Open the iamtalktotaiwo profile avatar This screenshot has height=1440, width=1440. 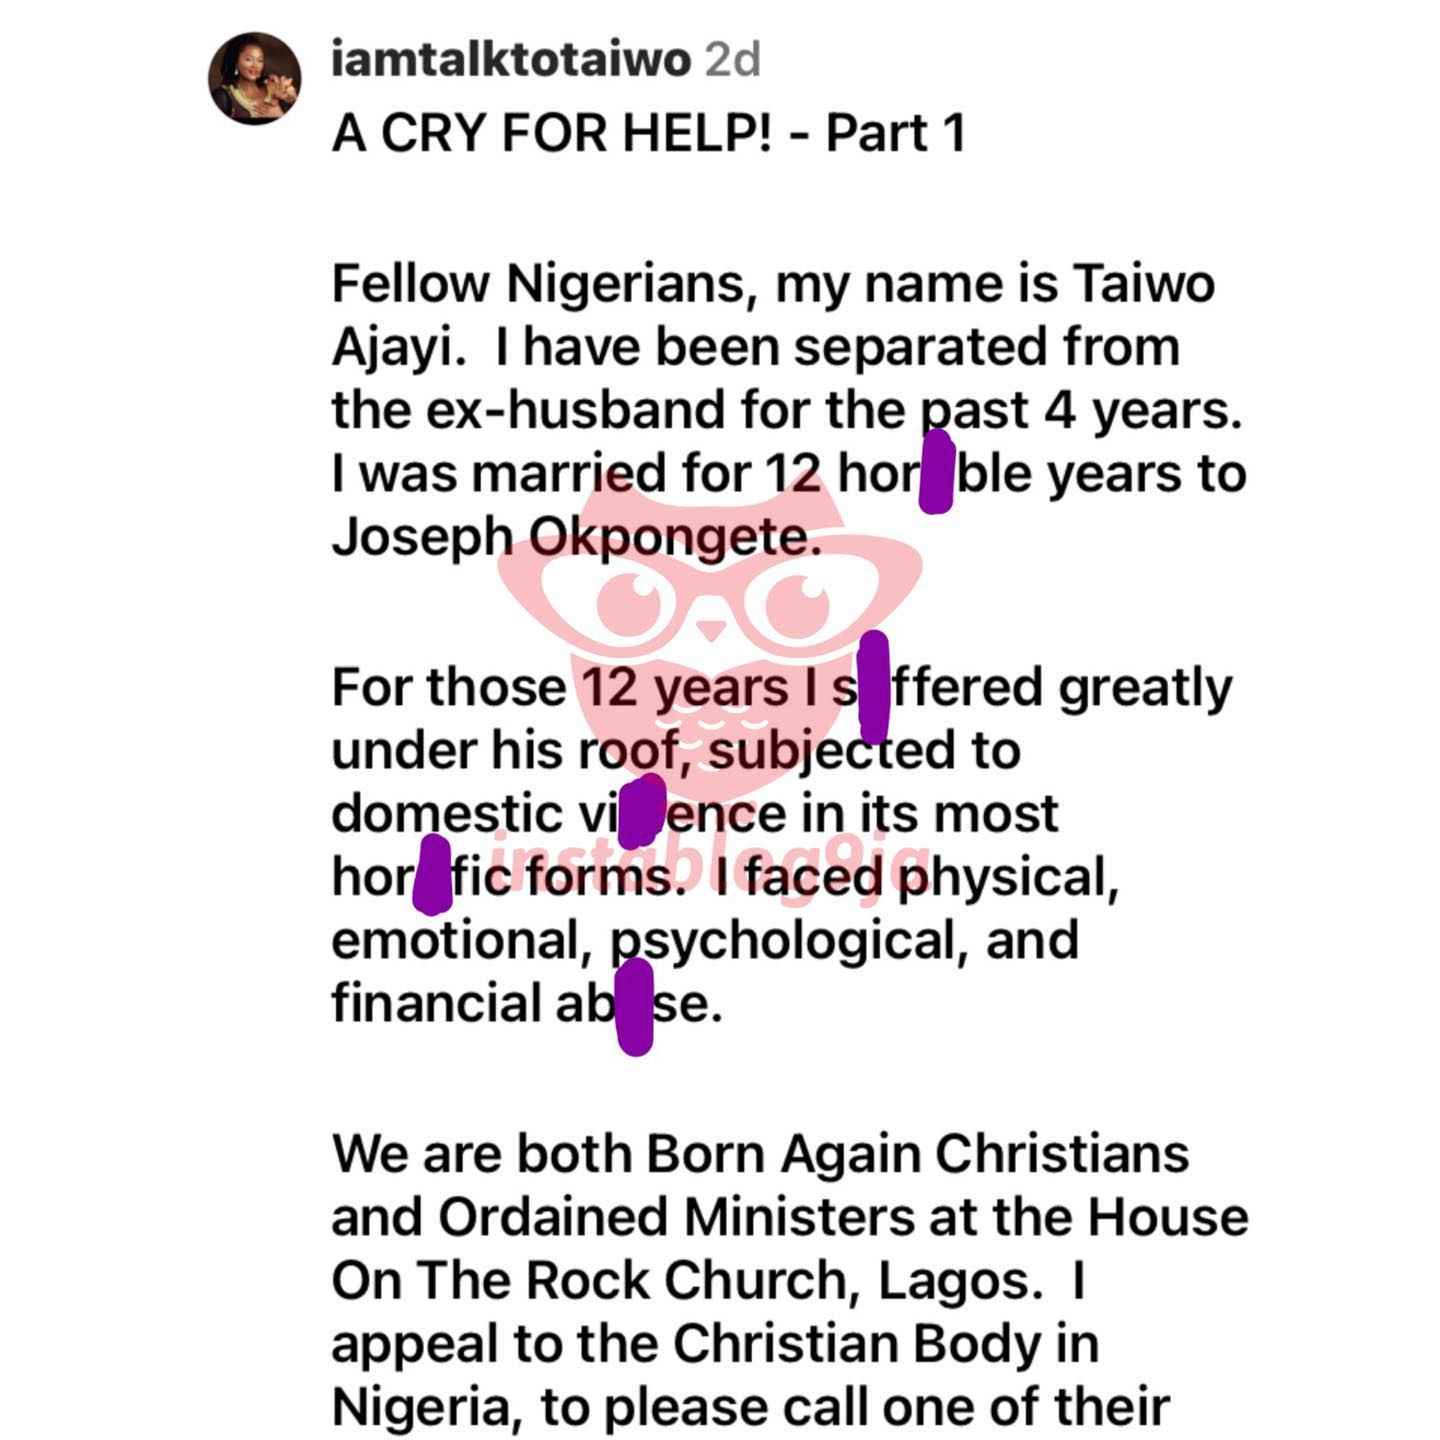coord(256,78)
